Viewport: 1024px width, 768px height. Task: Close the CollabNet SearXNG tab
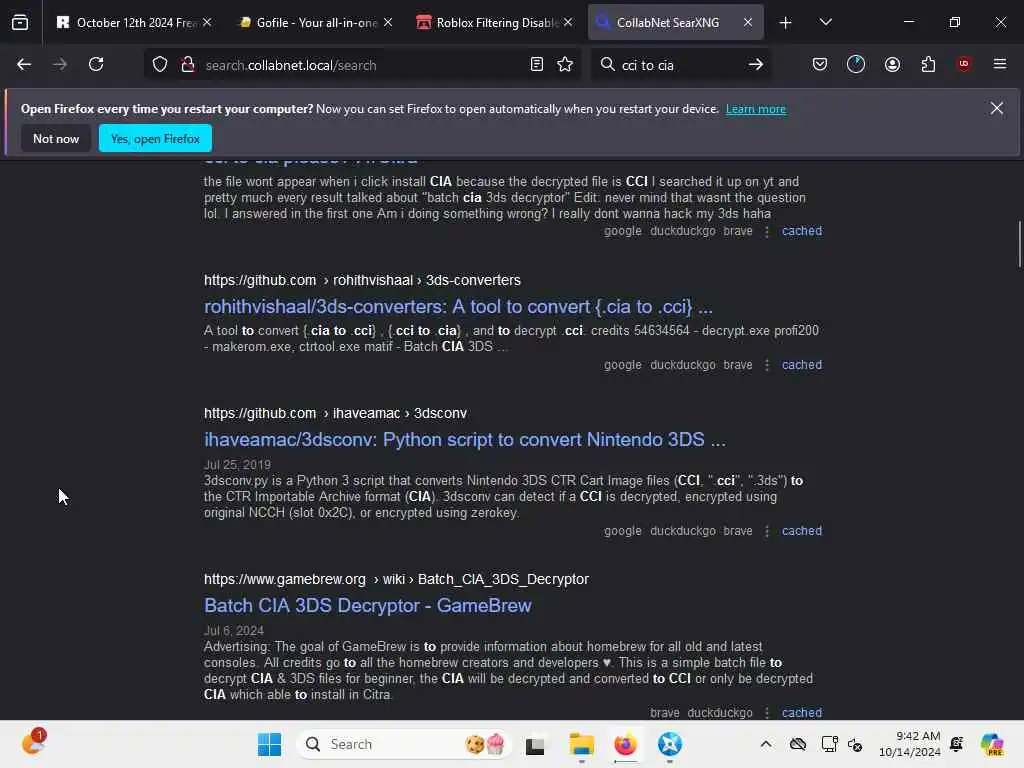[748, 23]
